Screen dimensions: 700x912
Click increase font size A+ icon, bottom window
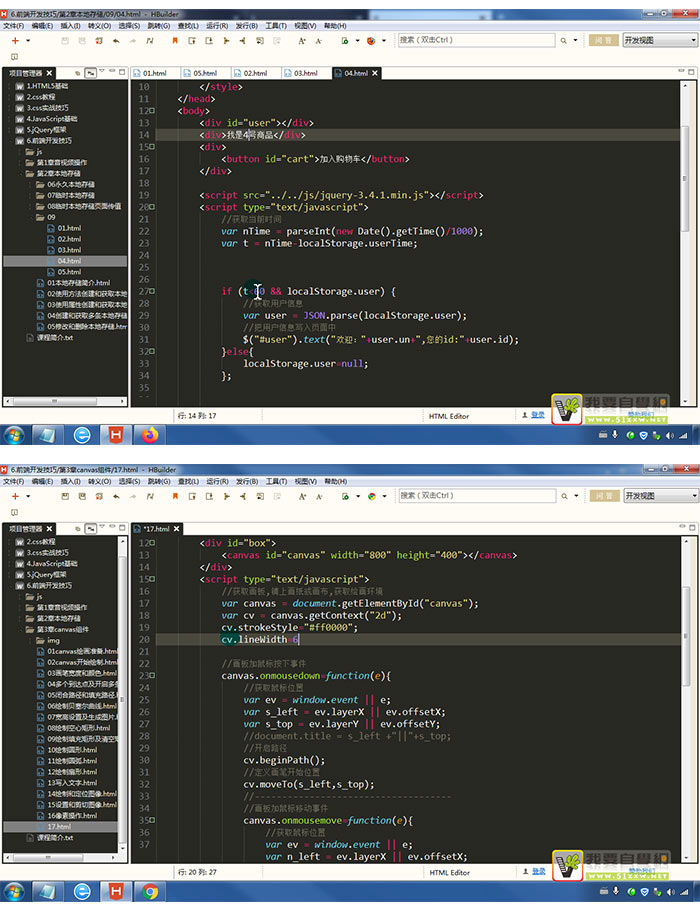coord(302,496)
